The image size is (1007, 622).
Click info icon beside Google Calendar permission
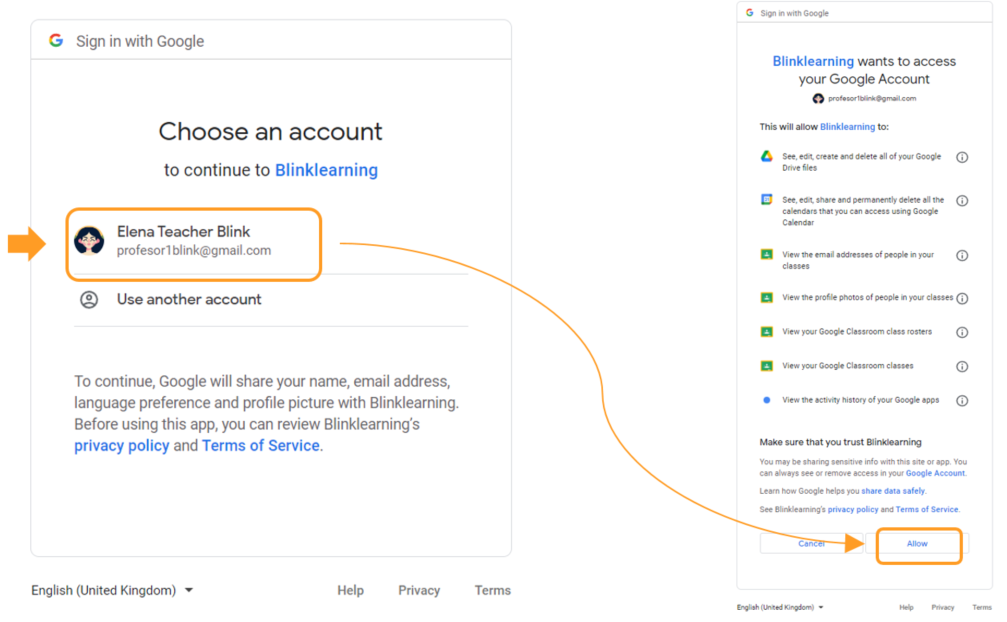pos(962,201)
